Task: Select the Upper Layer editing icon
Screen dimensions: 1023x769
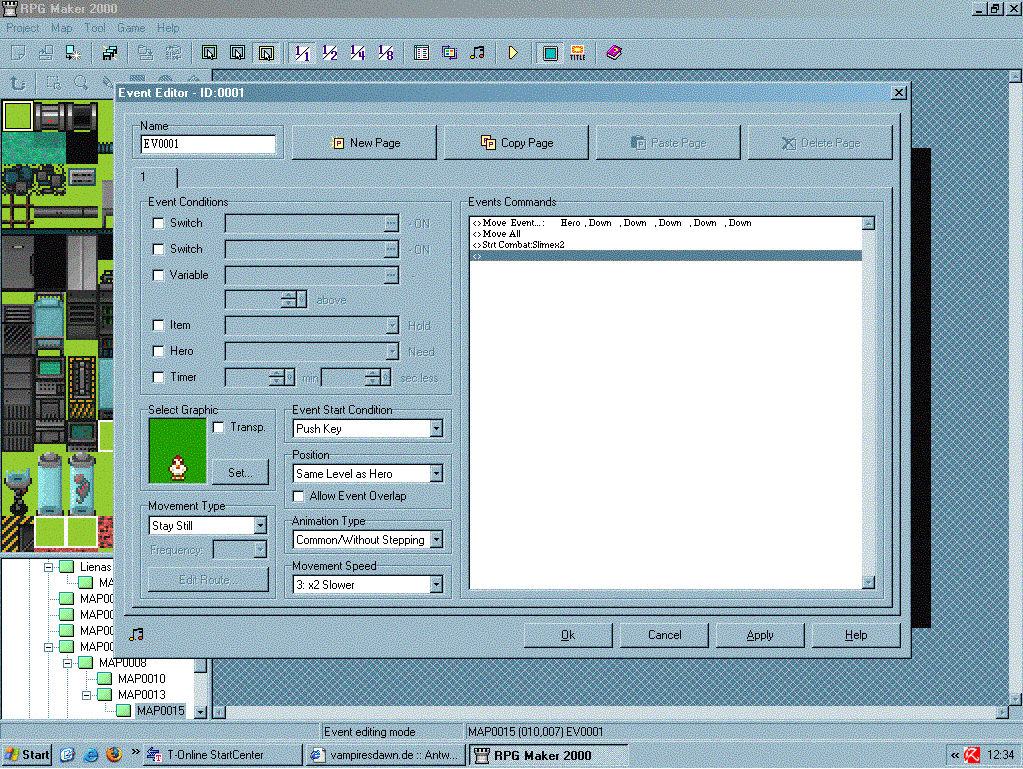Action: click(x=237, y=53)
